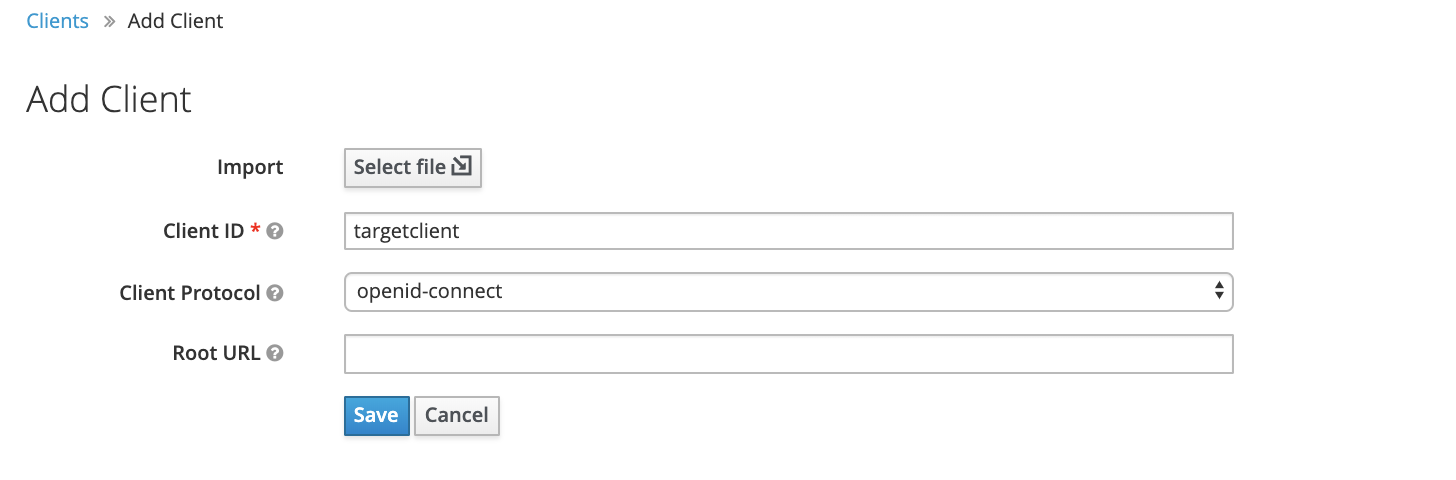The image size is (1456, 480).
Task: Click the up-down arrows of the protocol select
Action: [1218, 292]
